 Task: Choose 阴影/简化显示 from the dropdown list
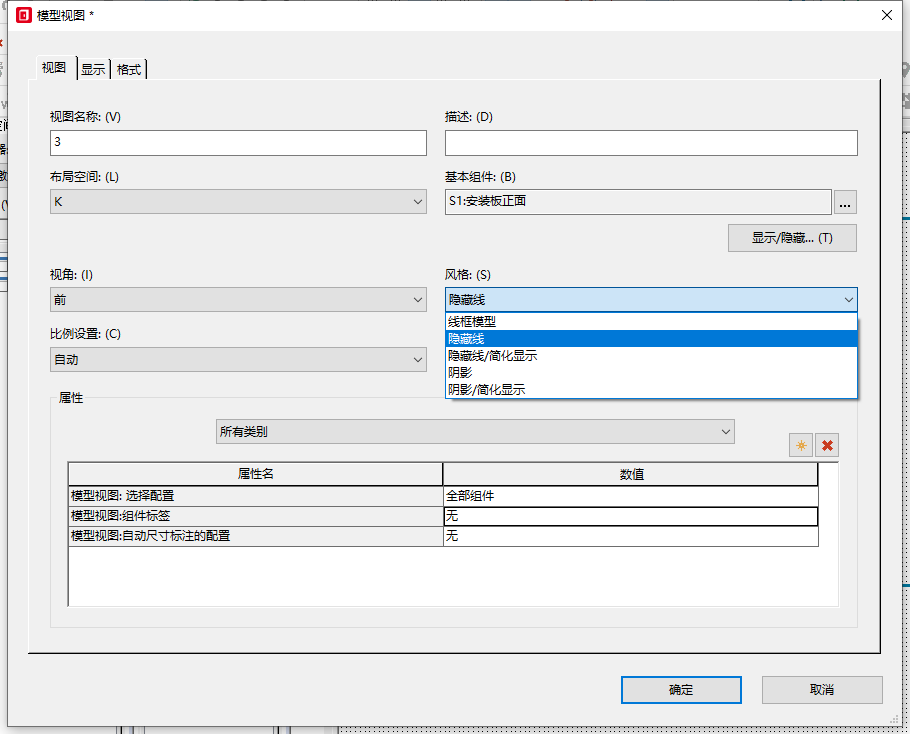(x=486, y=390)
